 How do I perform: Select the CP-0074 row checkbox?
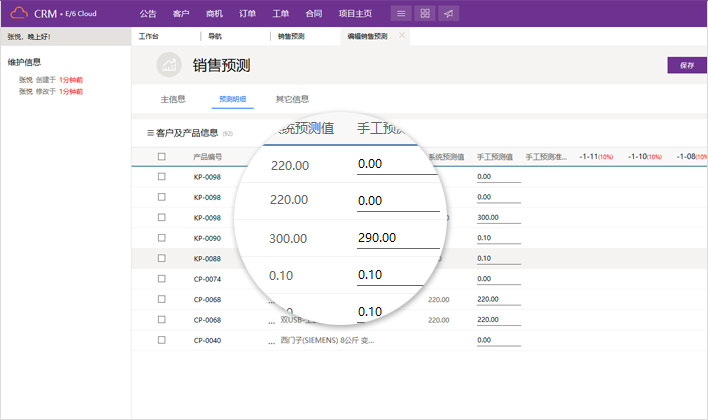[x=162, y=279]
